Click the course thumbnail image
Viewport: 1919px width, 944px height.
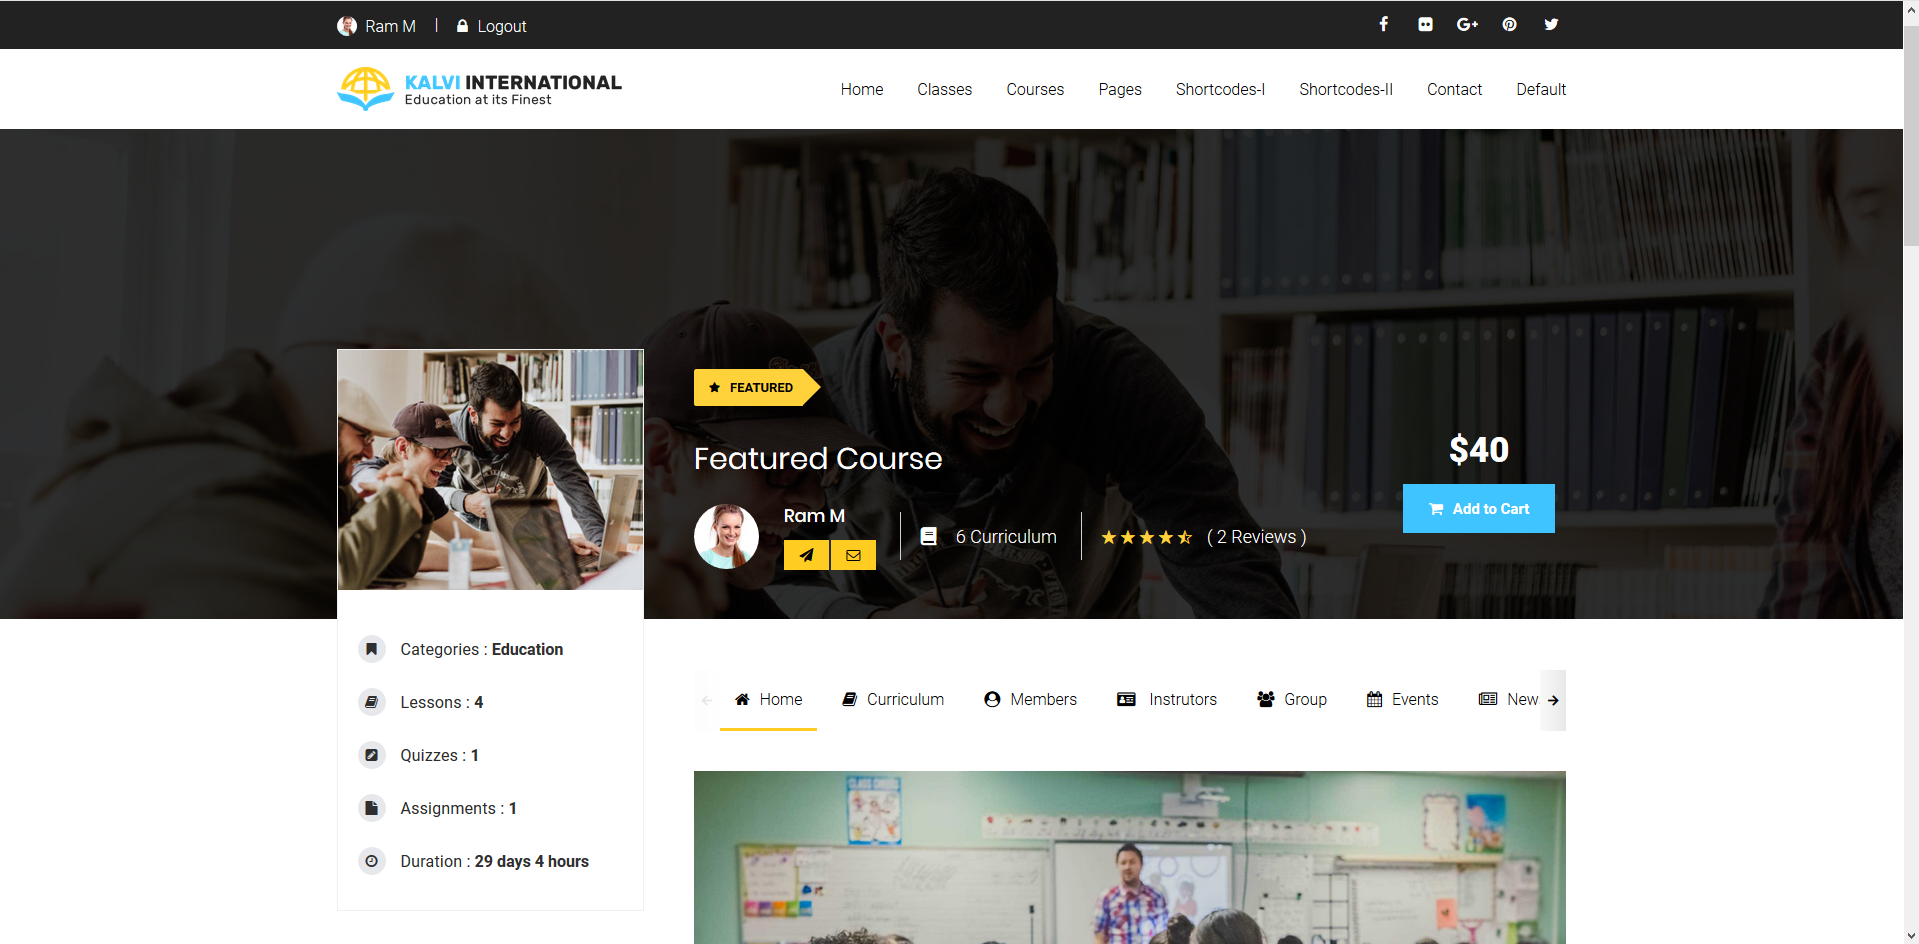pos(490,469)
